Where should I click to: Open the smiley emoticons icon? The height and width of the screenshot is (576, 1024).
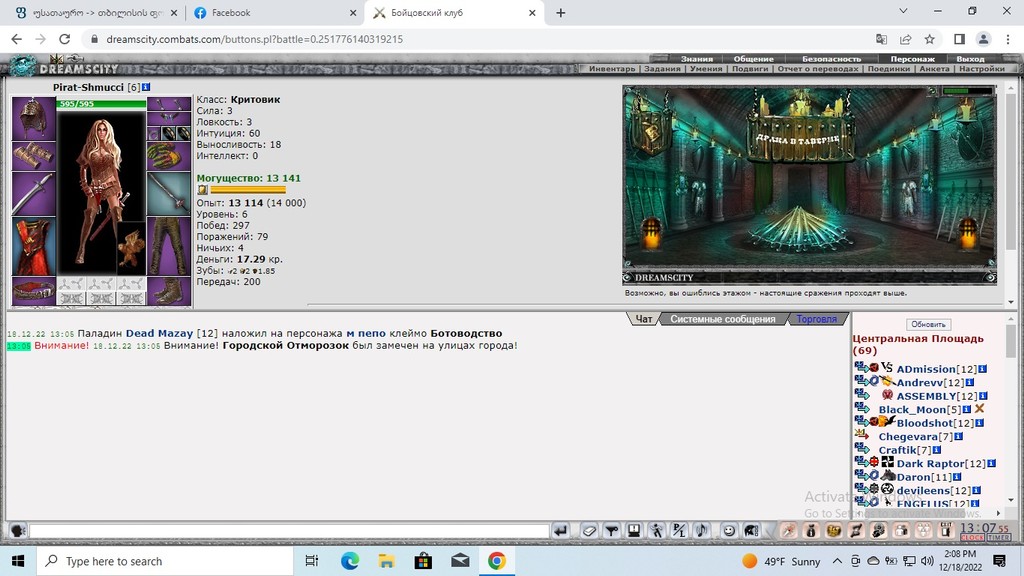point(729,531)
